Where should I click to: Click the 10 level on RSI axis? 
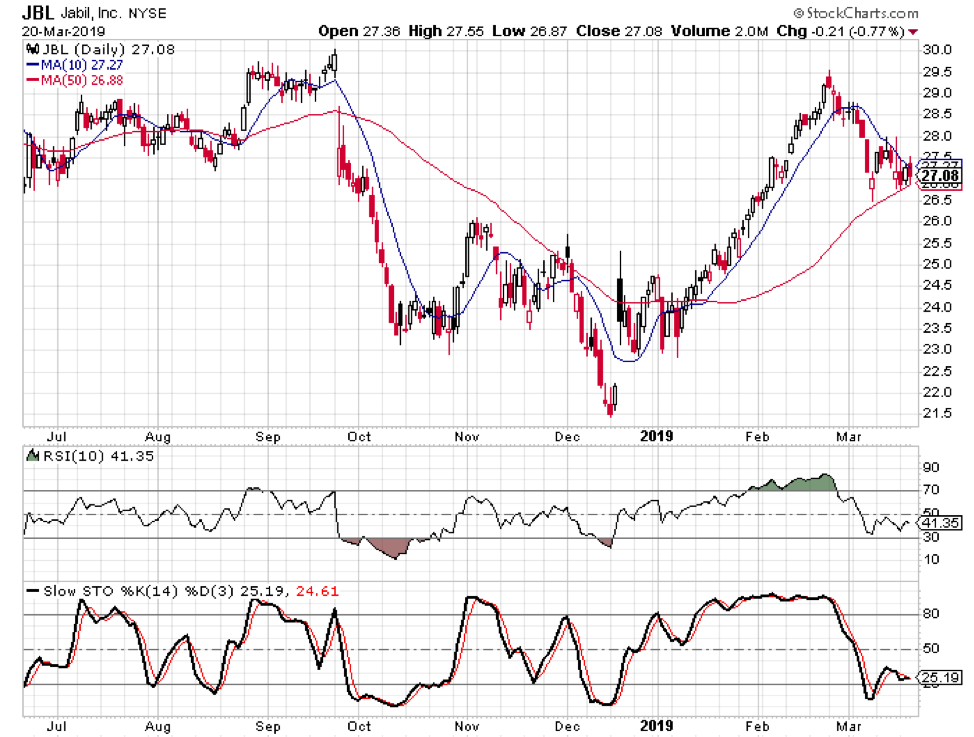tap(931, 560)
